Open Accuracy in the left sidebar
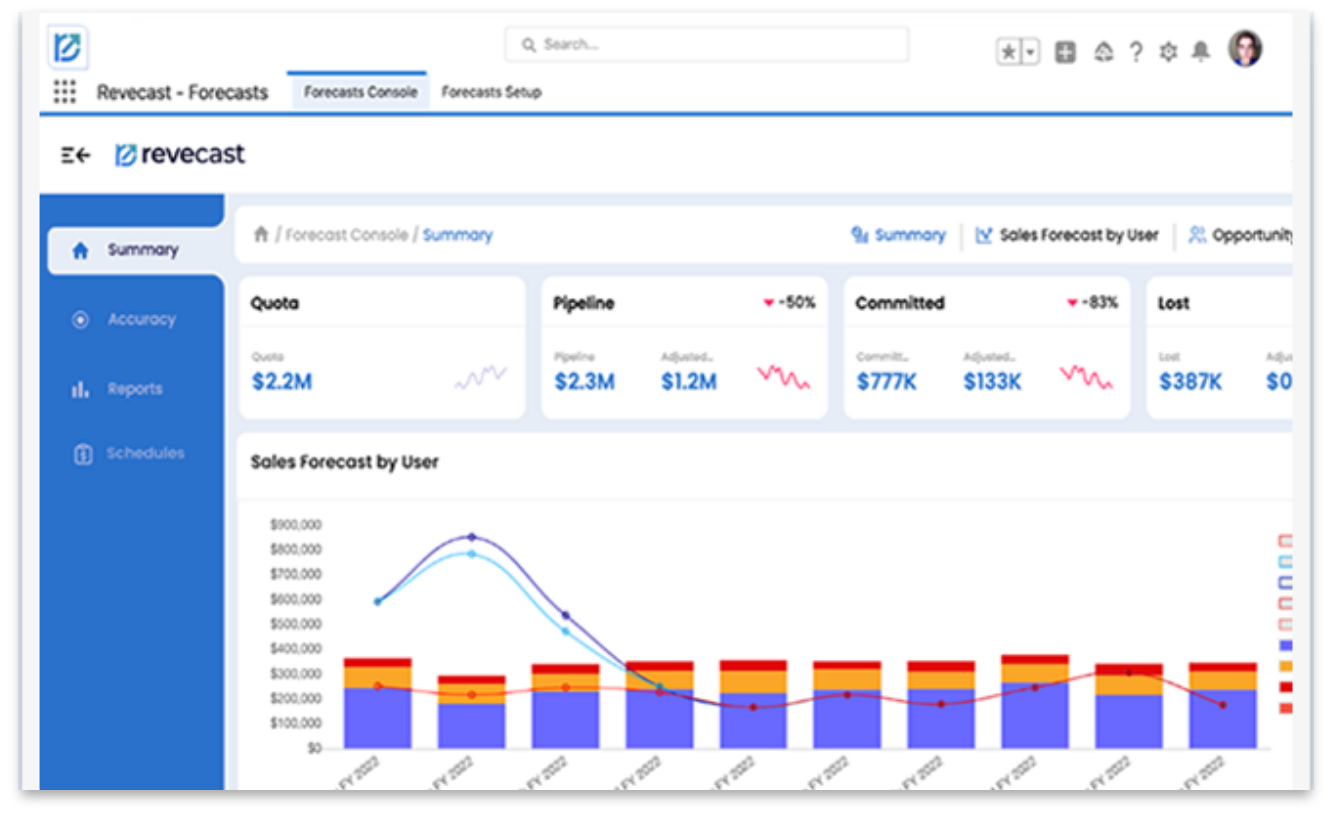Viewport: 1332px width, 814px height. [140, 320]
